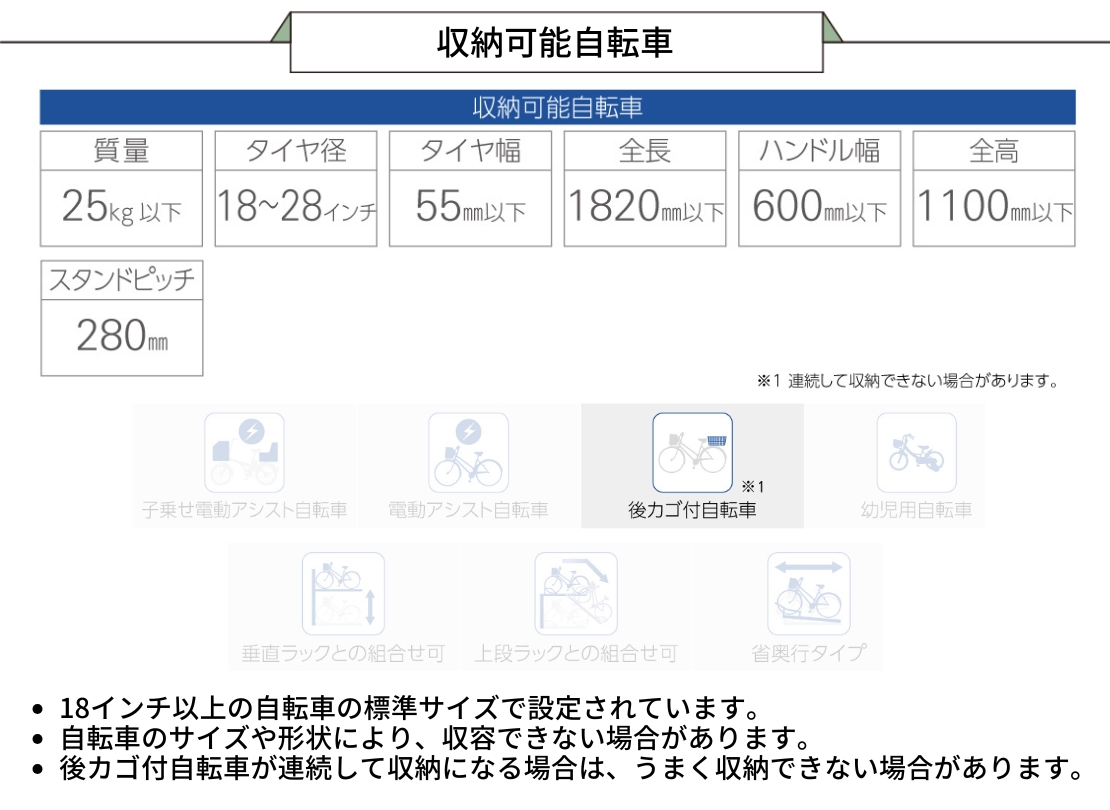
Task: Click the 子乗せ電動アシスト自転車 icon
Action: pyautogui.click(x=244, y=453)
